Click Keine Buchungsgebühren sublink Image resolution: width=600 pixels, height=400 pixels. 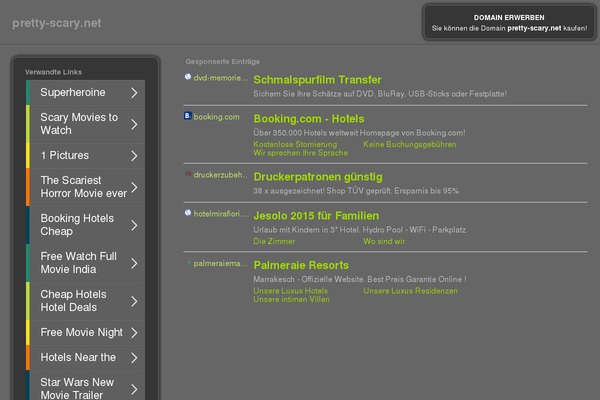[409, 144]
